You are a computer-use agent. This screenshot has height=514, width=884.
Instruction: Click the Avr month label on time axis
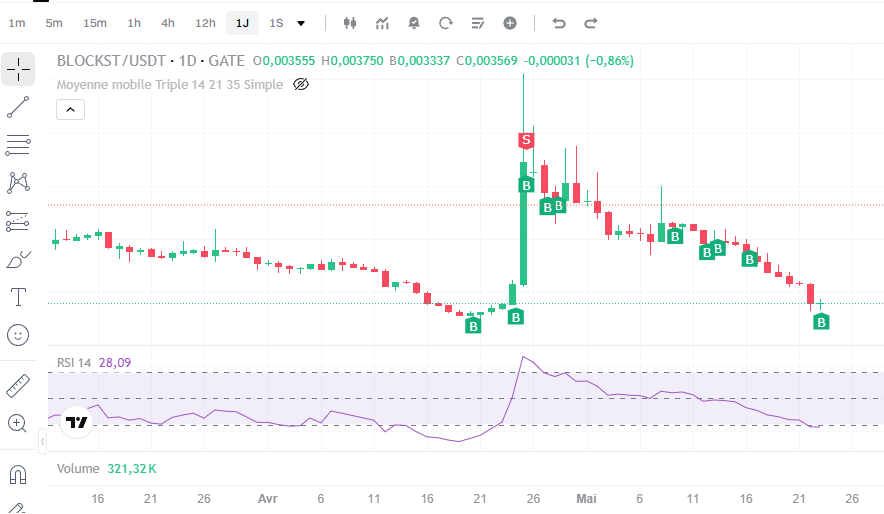268,499
